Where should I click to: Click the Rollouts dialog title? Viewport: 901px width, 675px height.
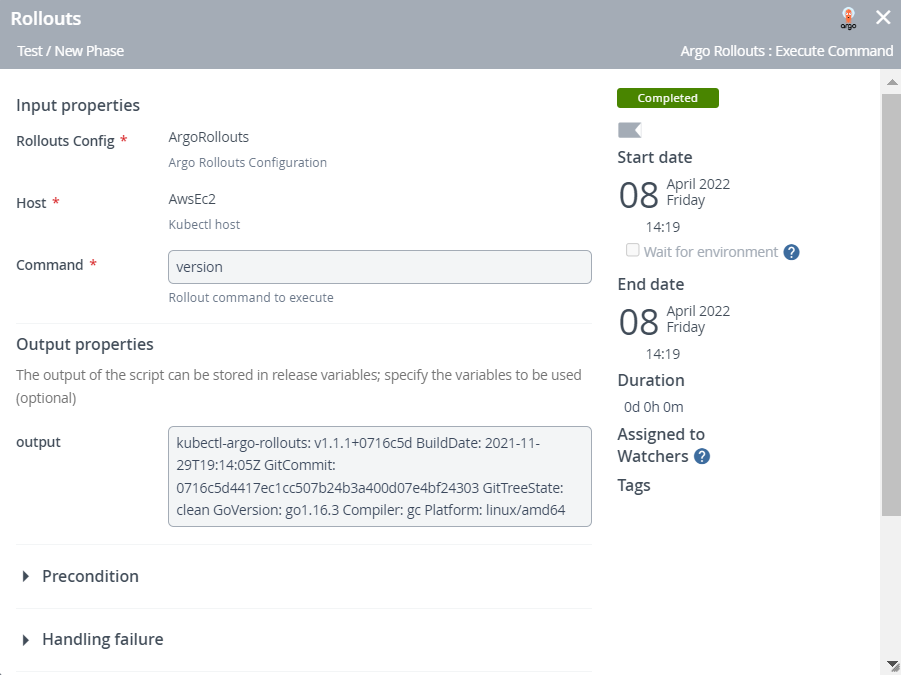pyautogui.click(x=46, y=18)
